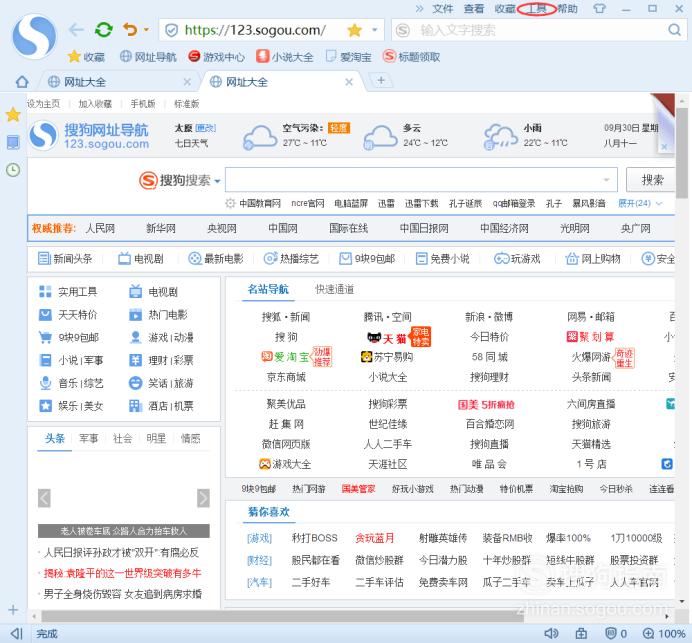Click the Sogou browser logo

(34, 36)
